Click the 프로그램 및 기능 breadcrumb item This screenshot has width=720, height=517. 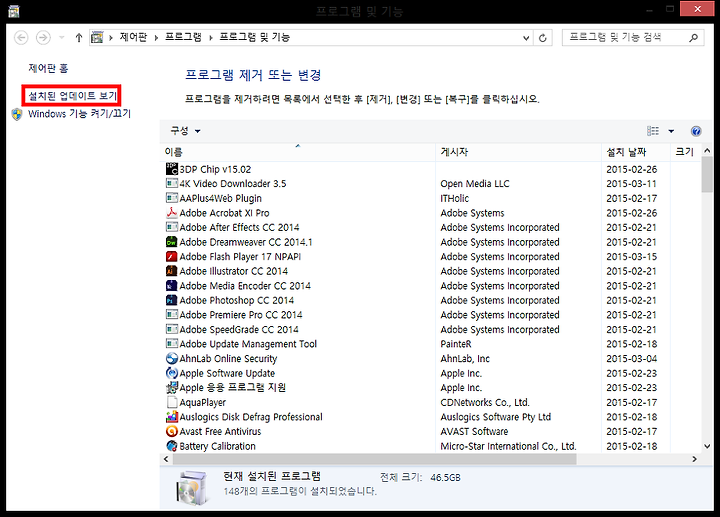[x=254, y=37]
